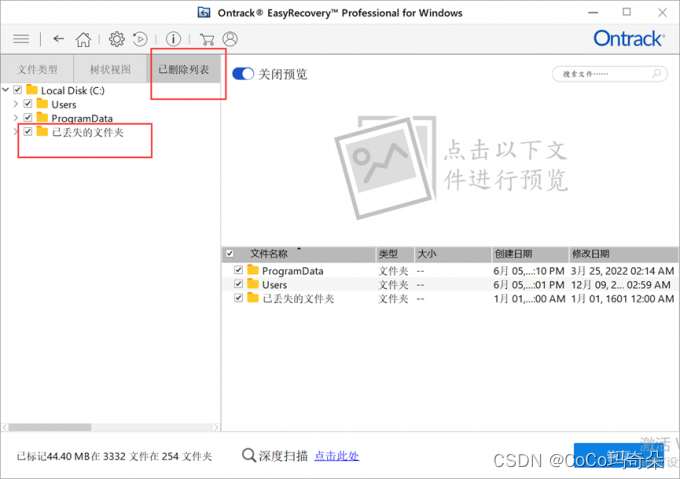
Task: Toggle the select-all checkbox in list header
Action: click(230, 254)
